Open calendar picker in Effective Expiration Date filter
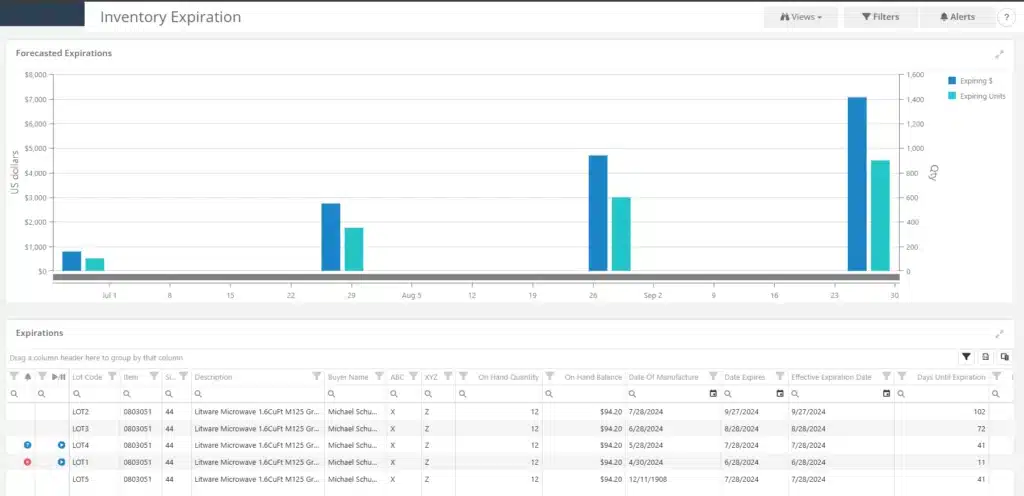This screenshot has width=1024, height=496. point(886,394)
